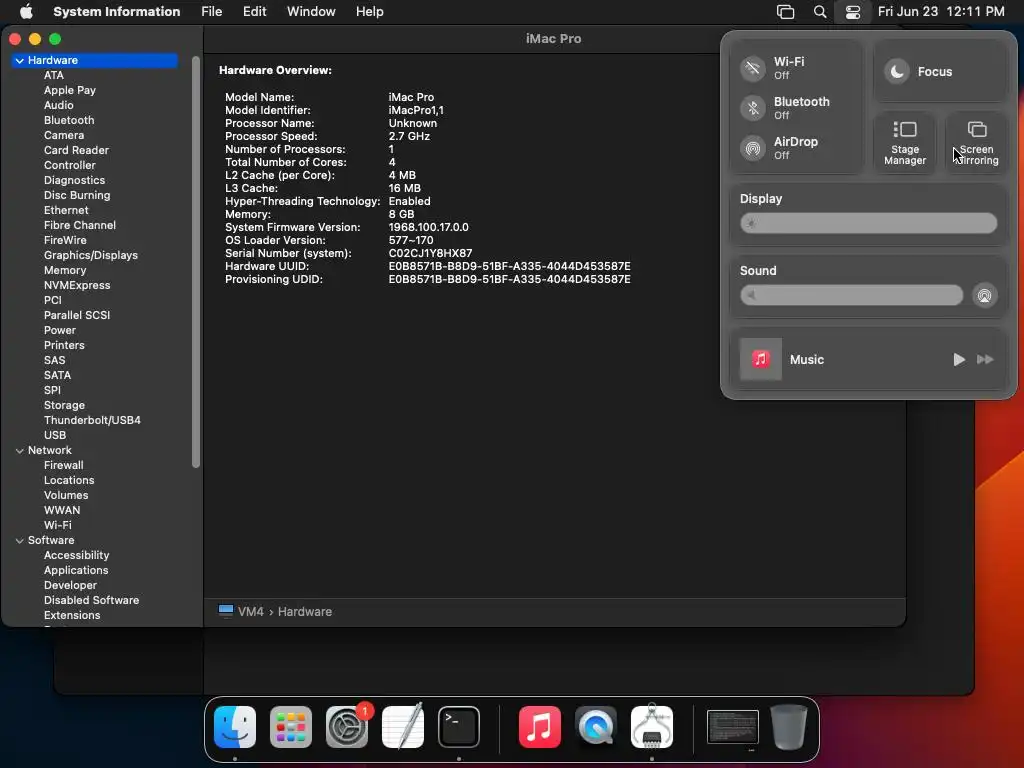Screen dimensions: 1024x768
Task: Open Music from the Dock
Action: [539, 727]
